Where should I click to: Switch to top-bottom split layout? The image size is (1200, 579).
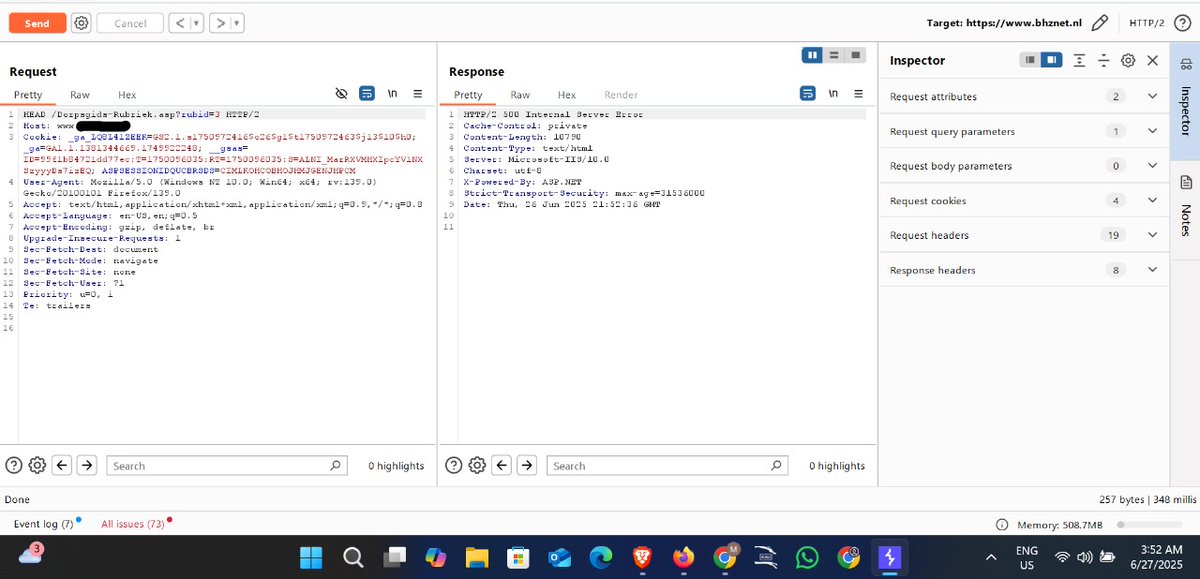click(834, 55)
